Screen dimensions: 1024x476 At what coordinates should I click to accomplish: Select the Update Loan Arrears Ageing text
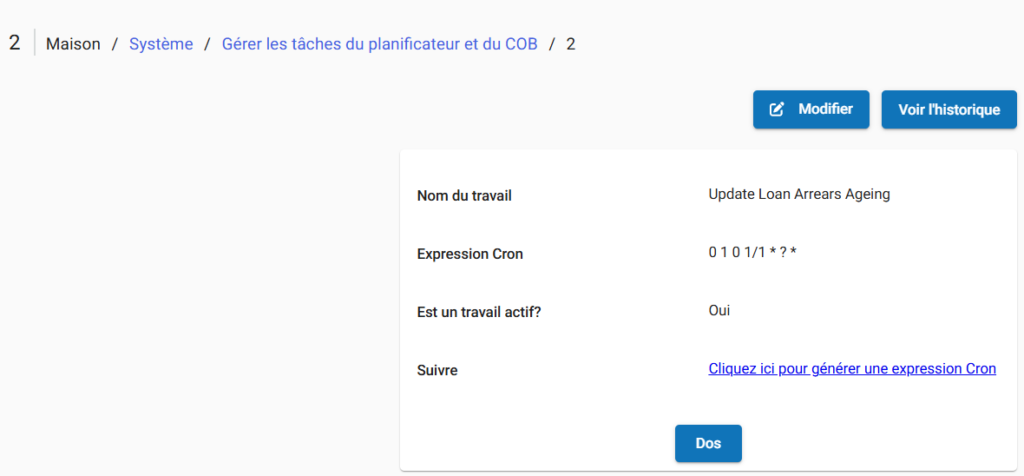click(799, 194)
